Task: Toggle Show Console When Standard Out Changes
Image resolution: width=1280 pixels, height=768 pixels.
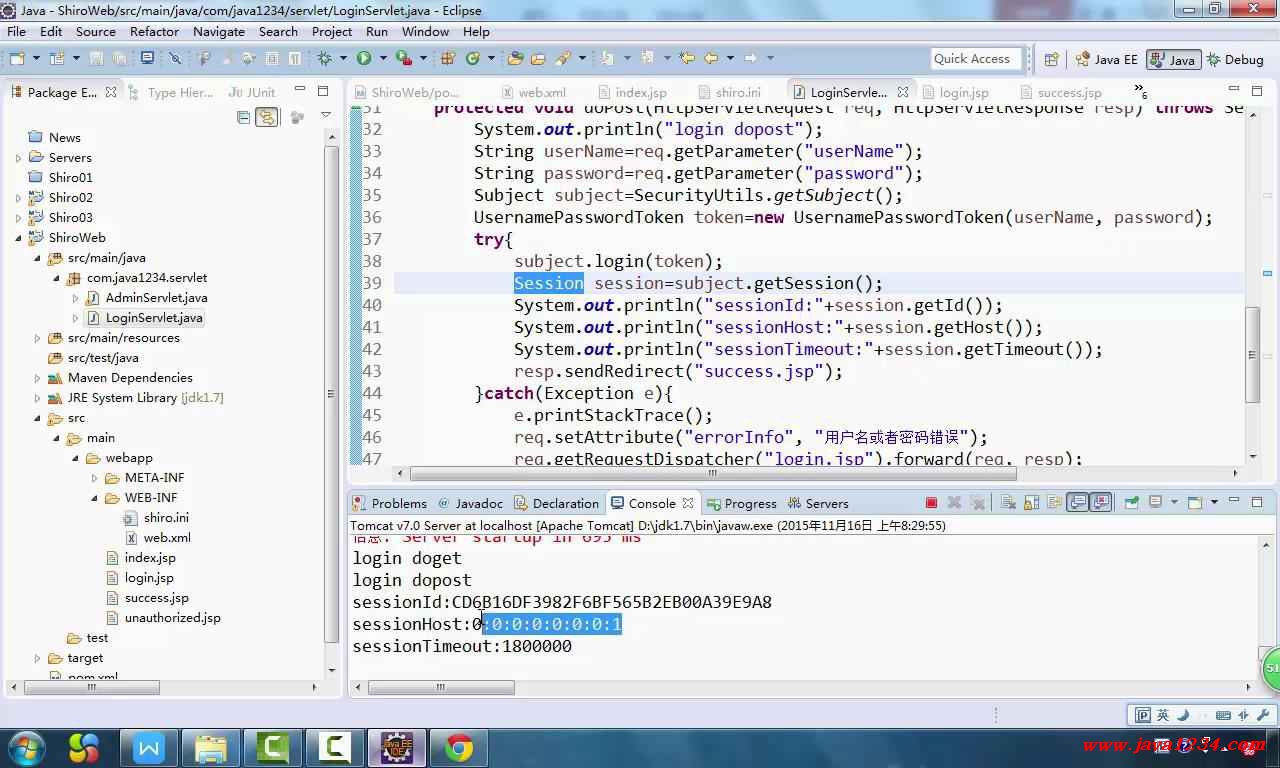Action: tap(1077, 503)
